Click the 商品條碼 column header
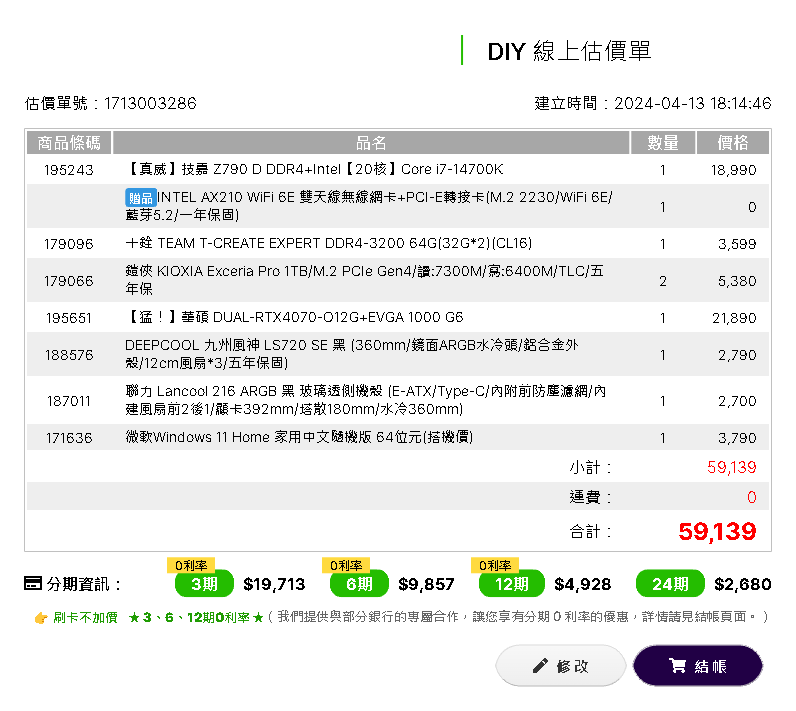This screenshot has width=796, height=711. (x=69, y=143)
